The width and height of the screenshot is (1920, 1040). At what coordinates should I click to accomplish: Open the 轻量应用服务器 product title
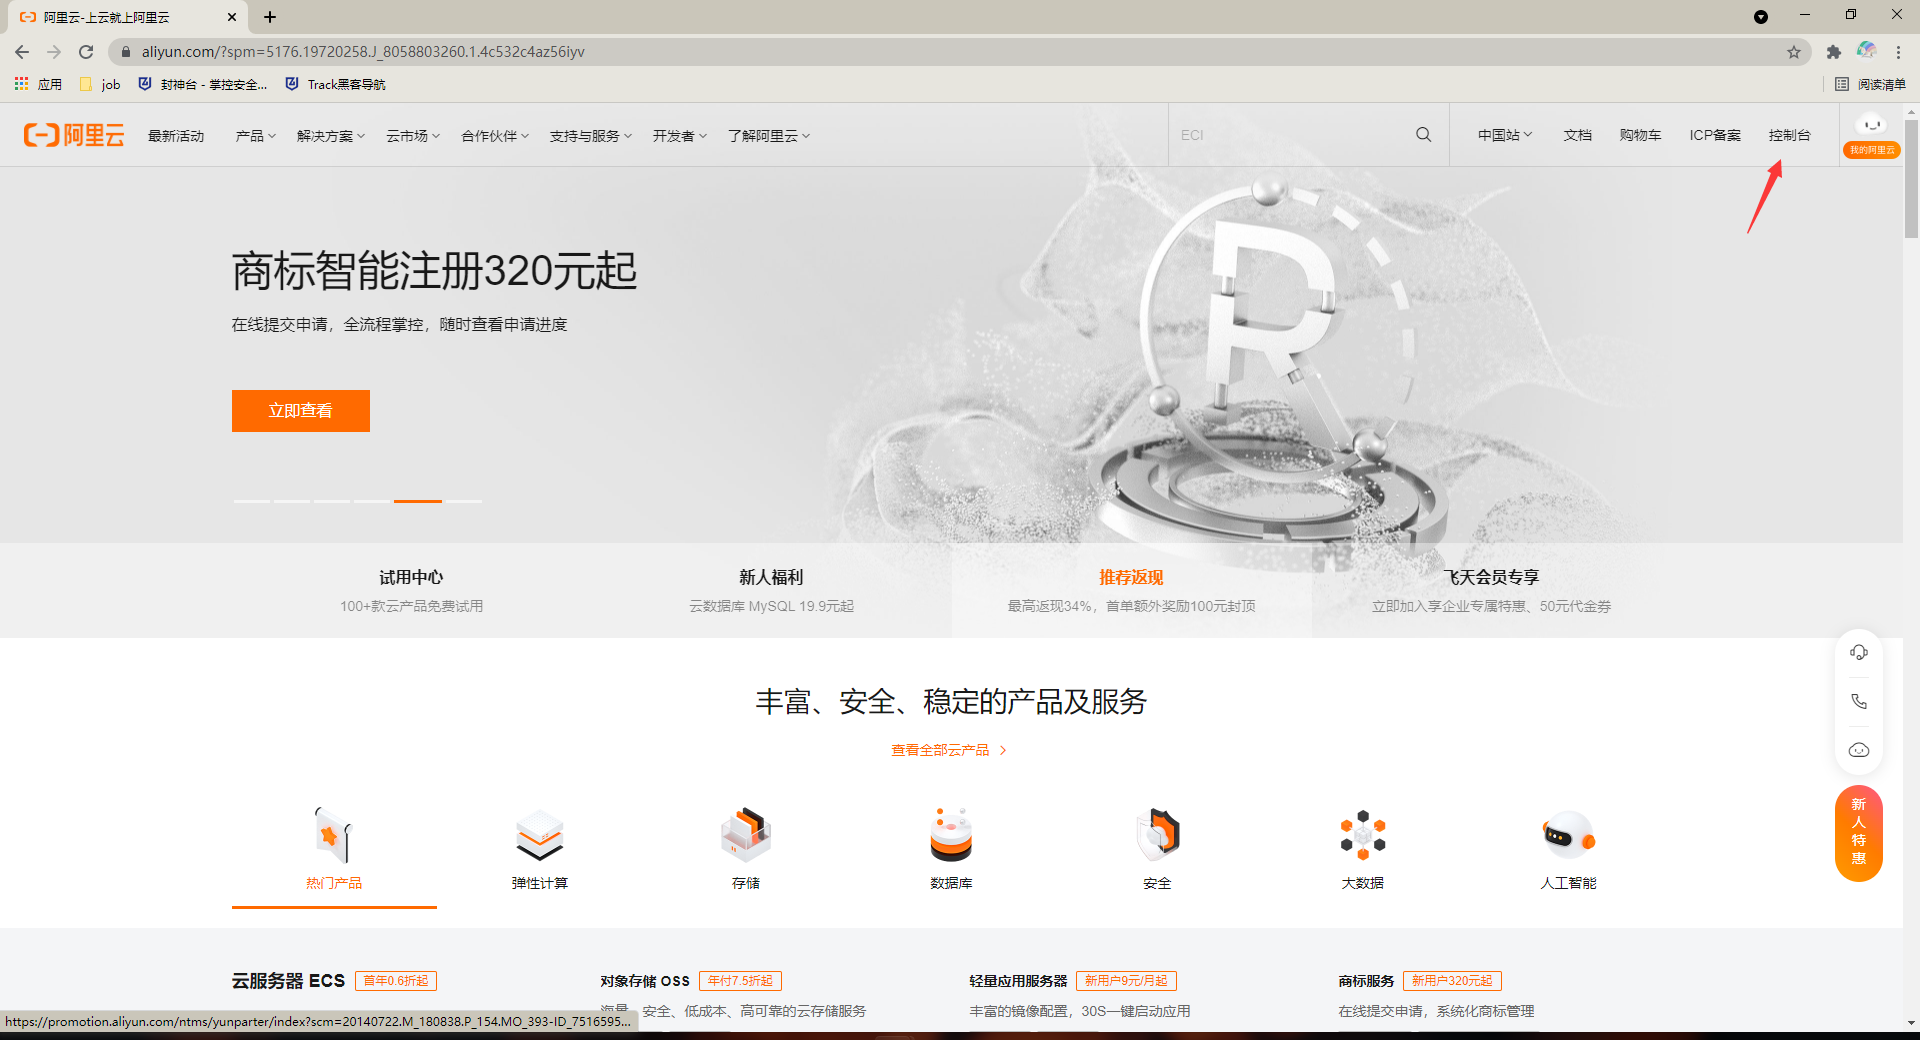pos(1018,981)
